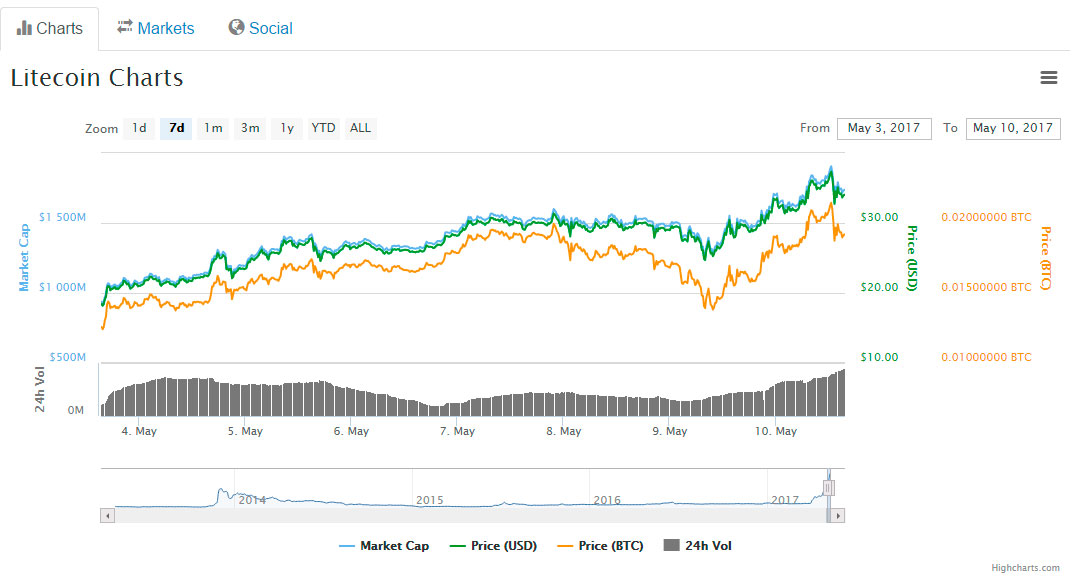The height and width of the screenshot is (582, 1082).
Task: Click the 5. May x-axis label
Action: pyautogui.click(x=245, y=431)
